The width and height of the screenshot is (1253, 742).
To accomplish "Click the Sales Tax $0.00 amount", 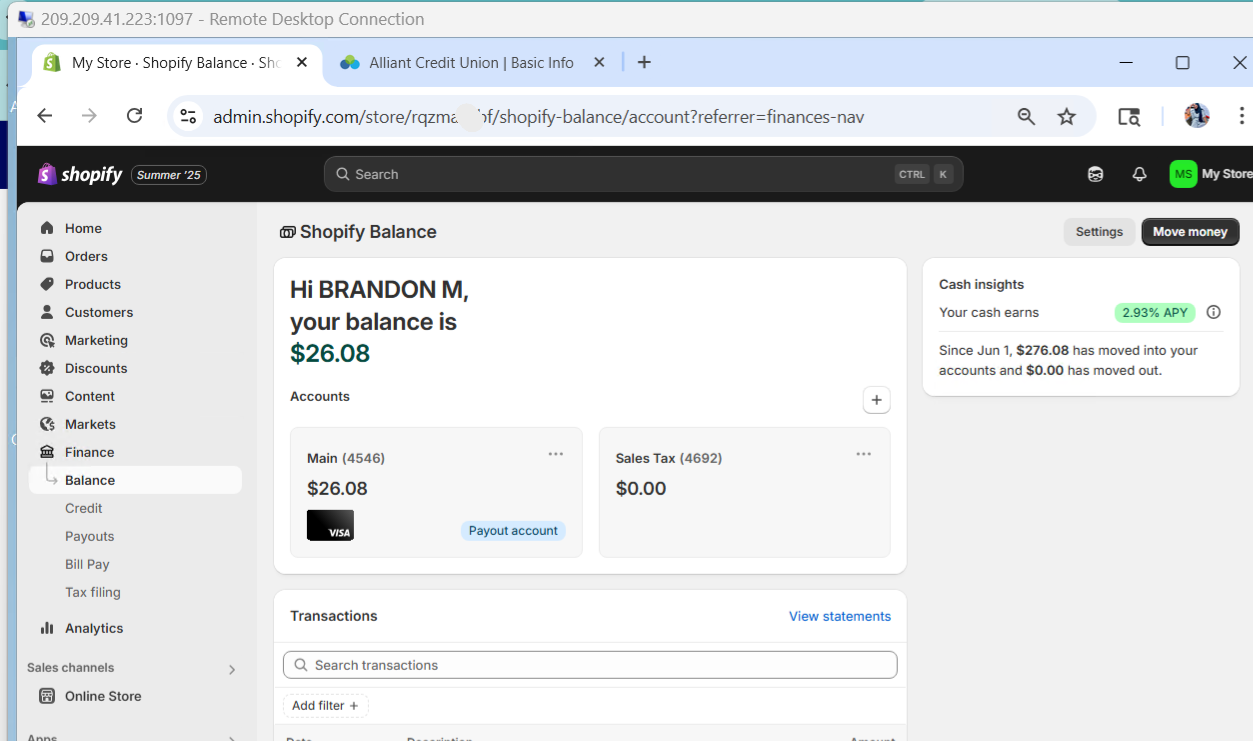I will coord(641,489).
